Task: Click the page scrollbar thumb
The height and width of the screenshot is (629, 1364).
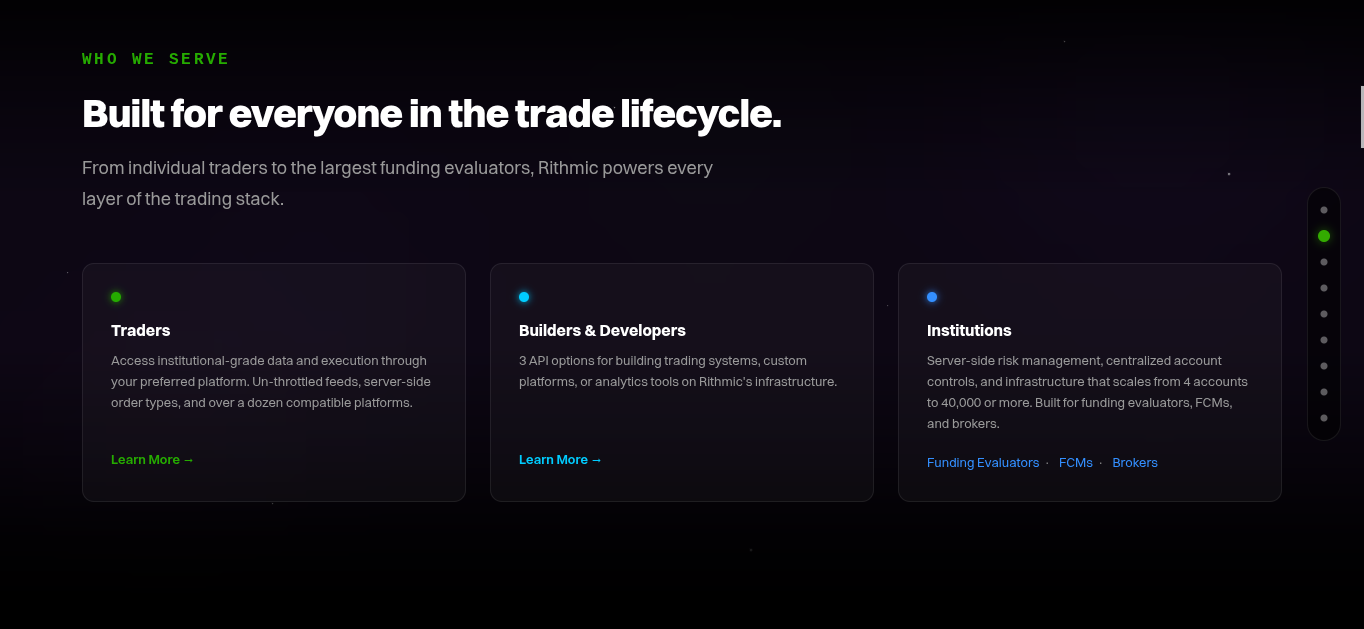Action: tap(1362, 117)
